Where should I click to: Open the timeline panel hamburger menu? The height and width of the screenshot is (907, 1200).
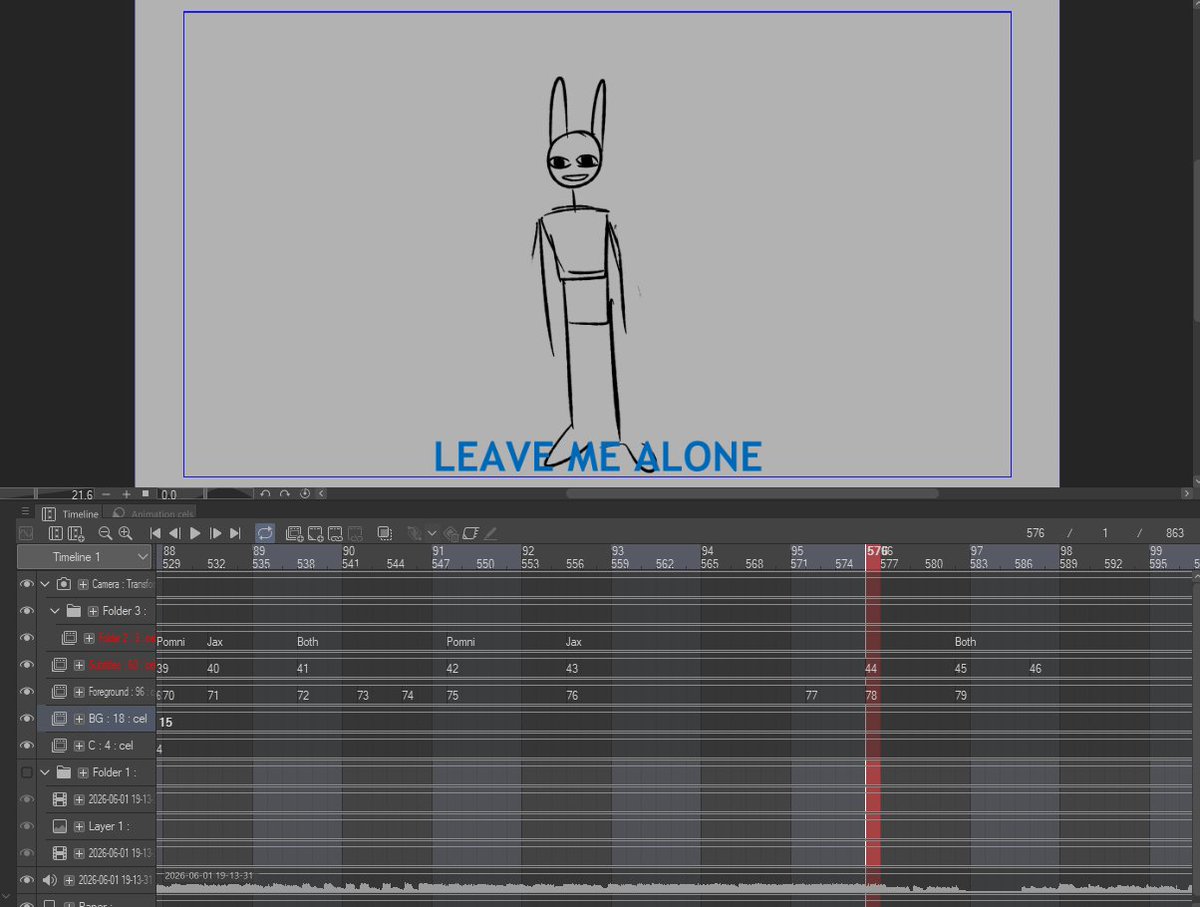coord(25,512)
